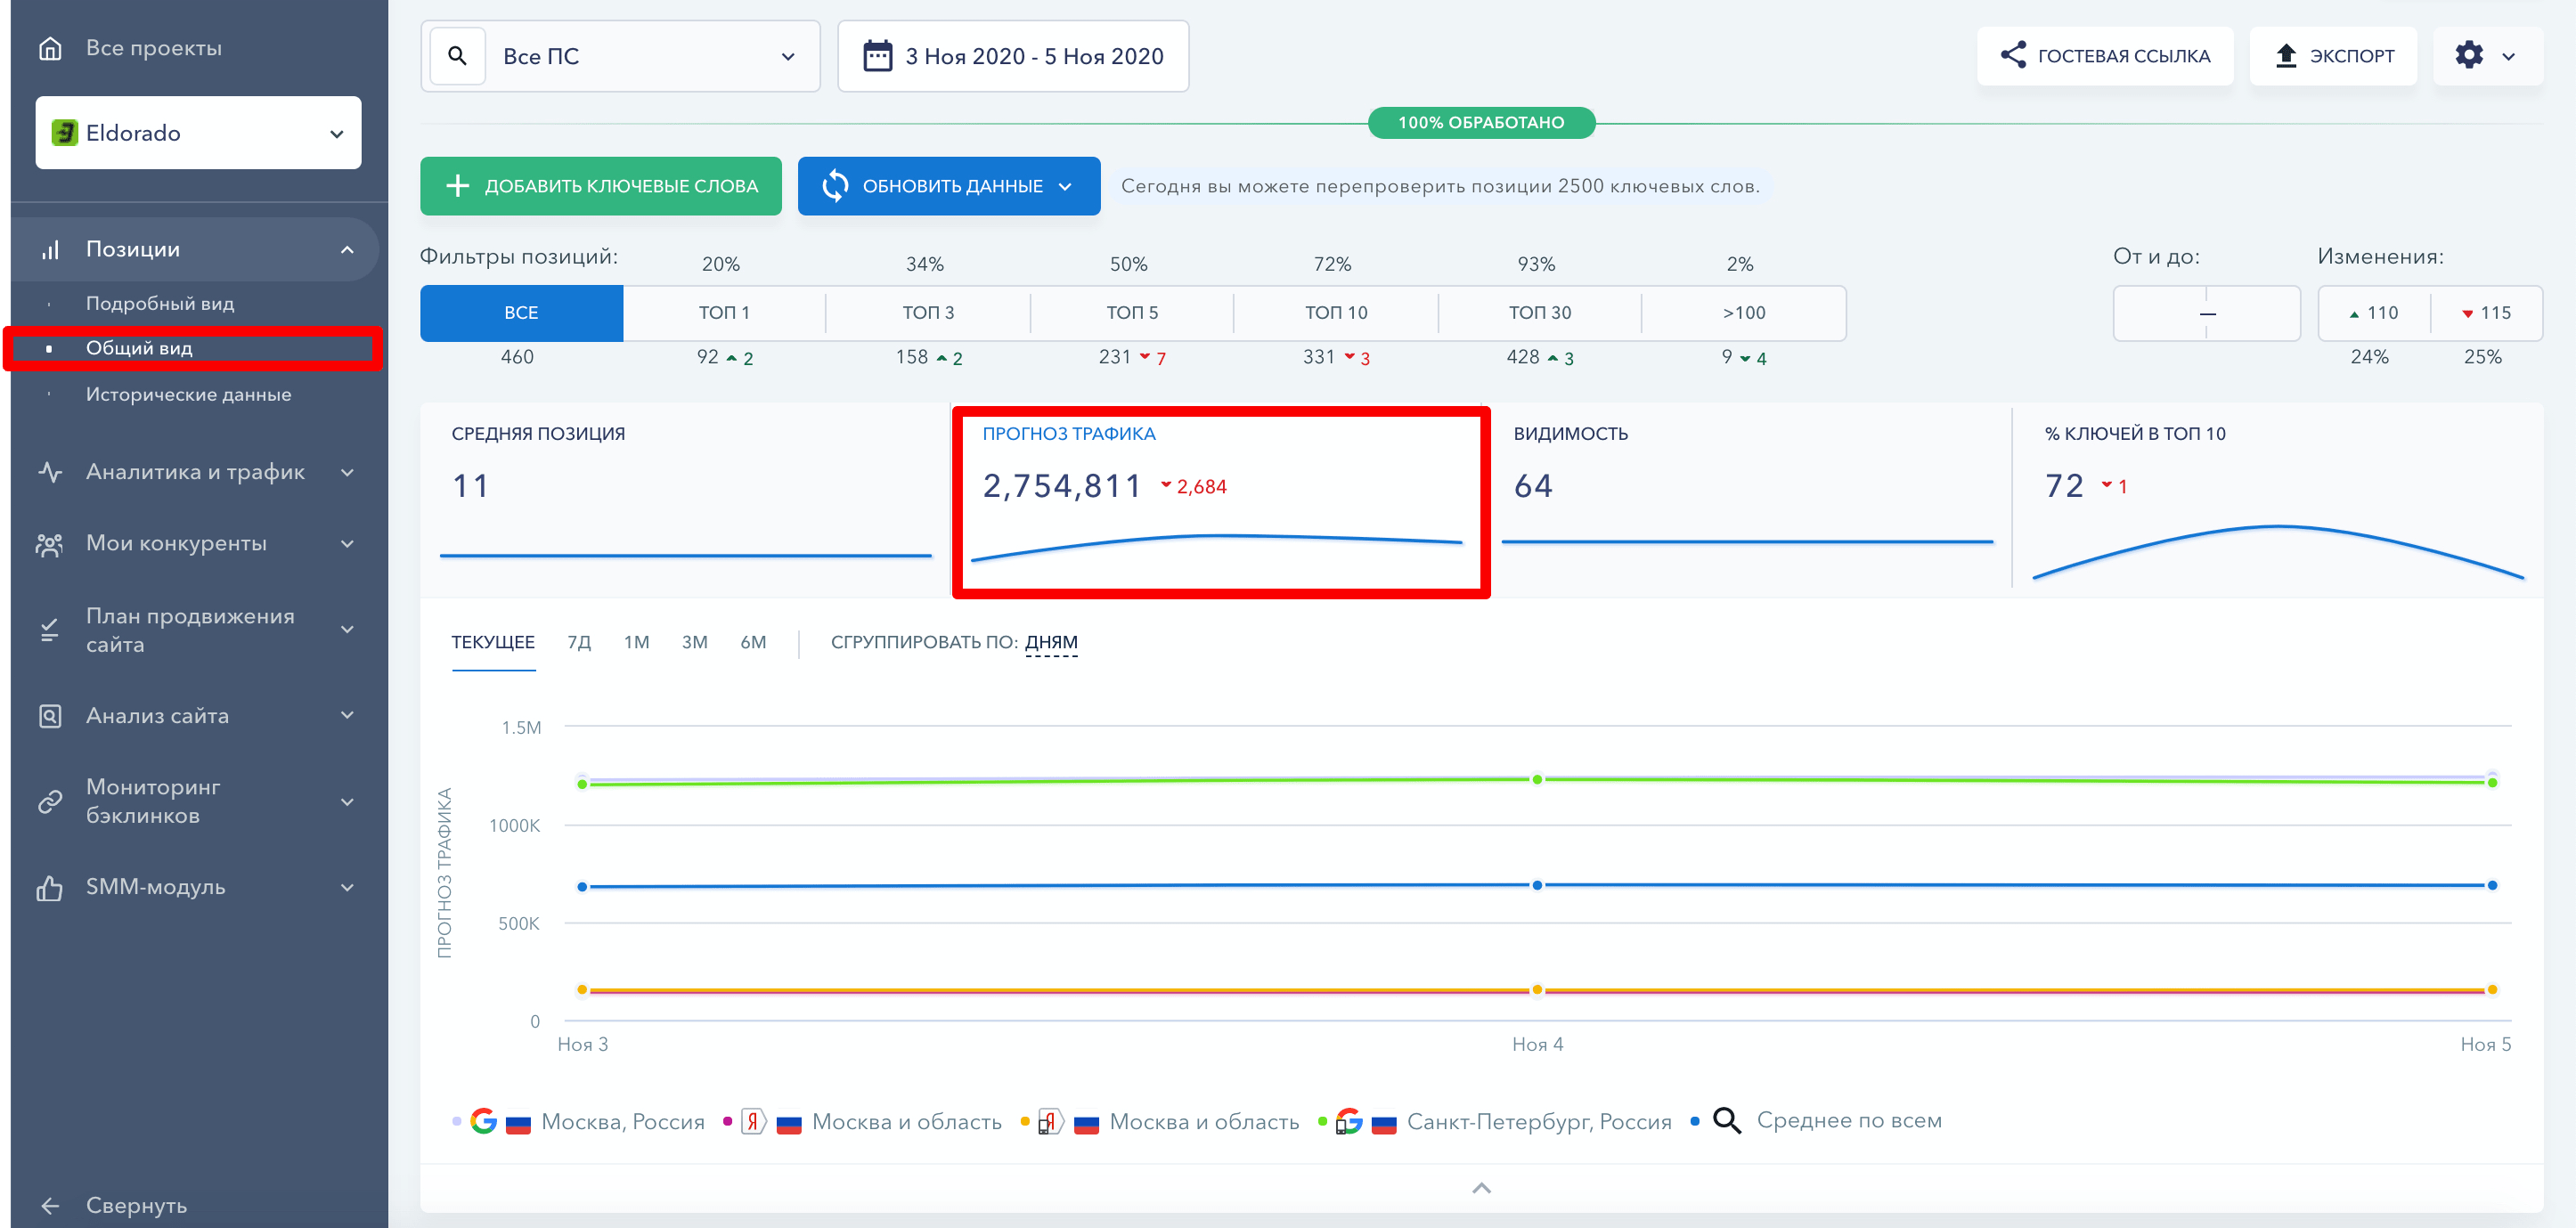The image size is (2576, 1228).
Task: Click the magnifier page icon for Анализ сайта
Action: coord(50,716)
